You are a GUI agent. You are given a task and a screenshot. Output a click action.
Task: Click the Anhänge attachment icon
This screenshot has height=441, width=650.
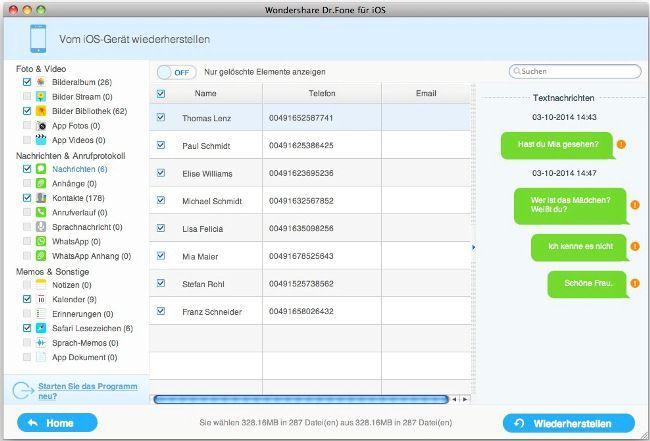tap(41, 183)
